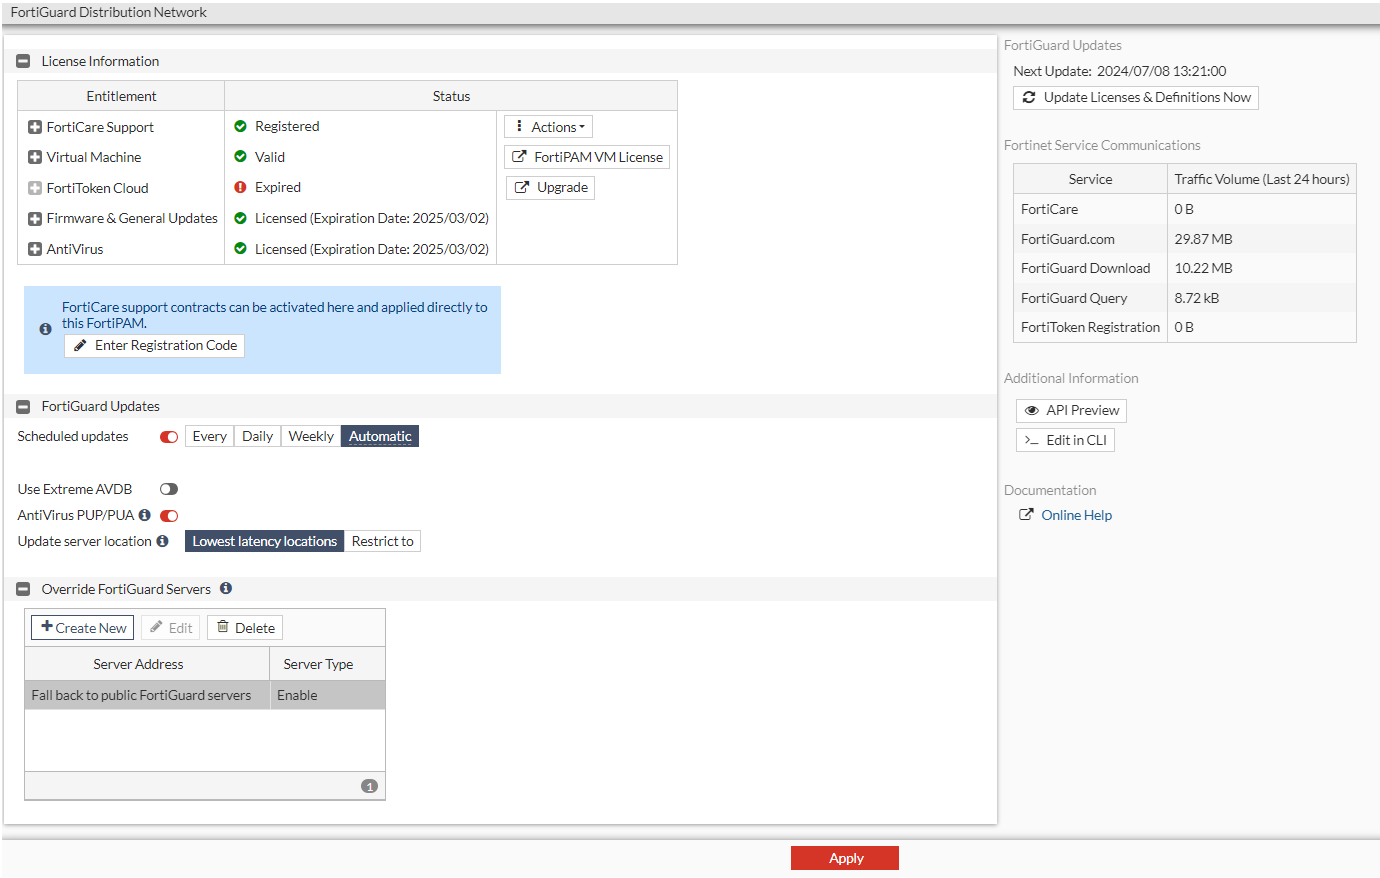Select the Automatic schedule option
The width and height of the screenshot is (1380, 878).
point(380,436)
